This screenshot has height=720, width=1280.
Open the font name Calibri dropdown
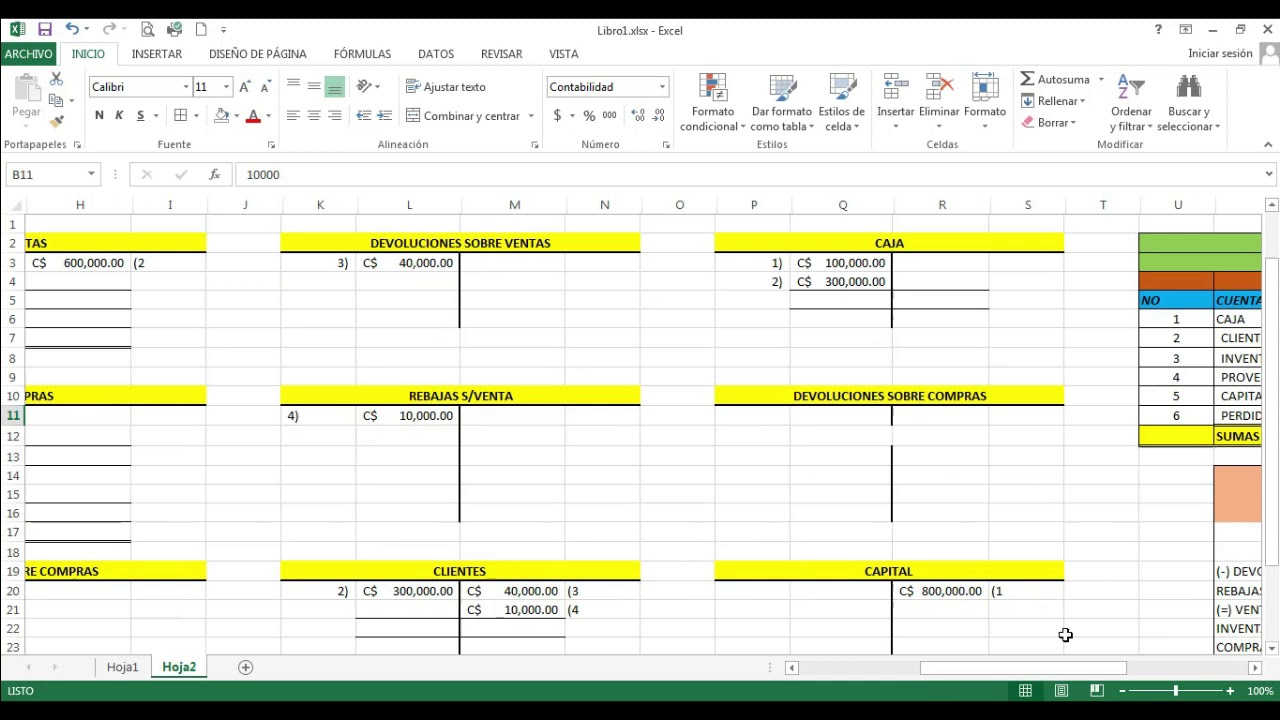tap(186, 87)
